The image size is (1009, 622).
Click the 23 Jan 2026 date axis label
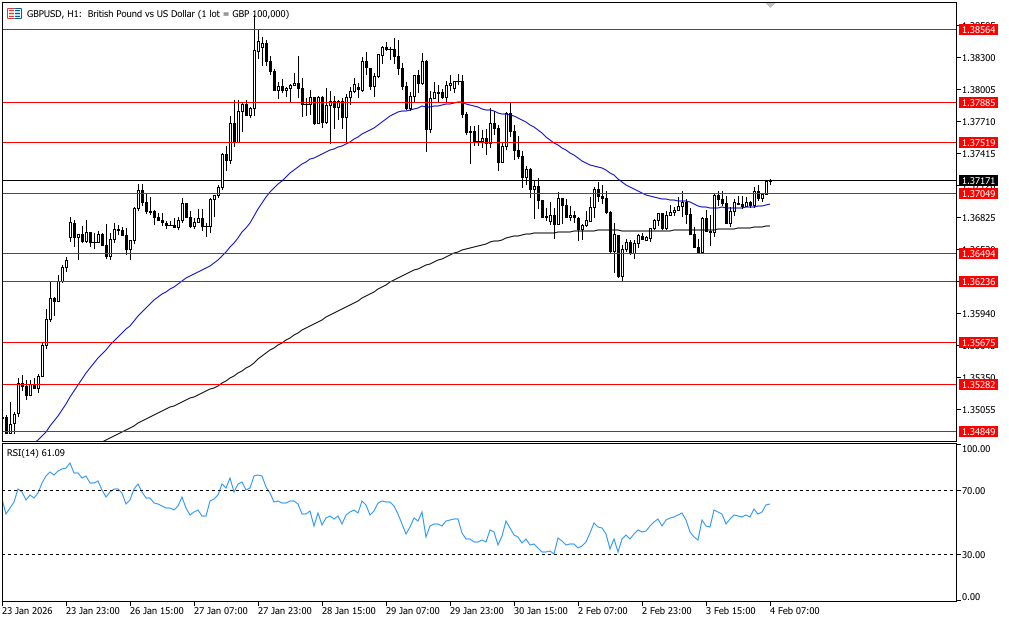tap(28, 610)
